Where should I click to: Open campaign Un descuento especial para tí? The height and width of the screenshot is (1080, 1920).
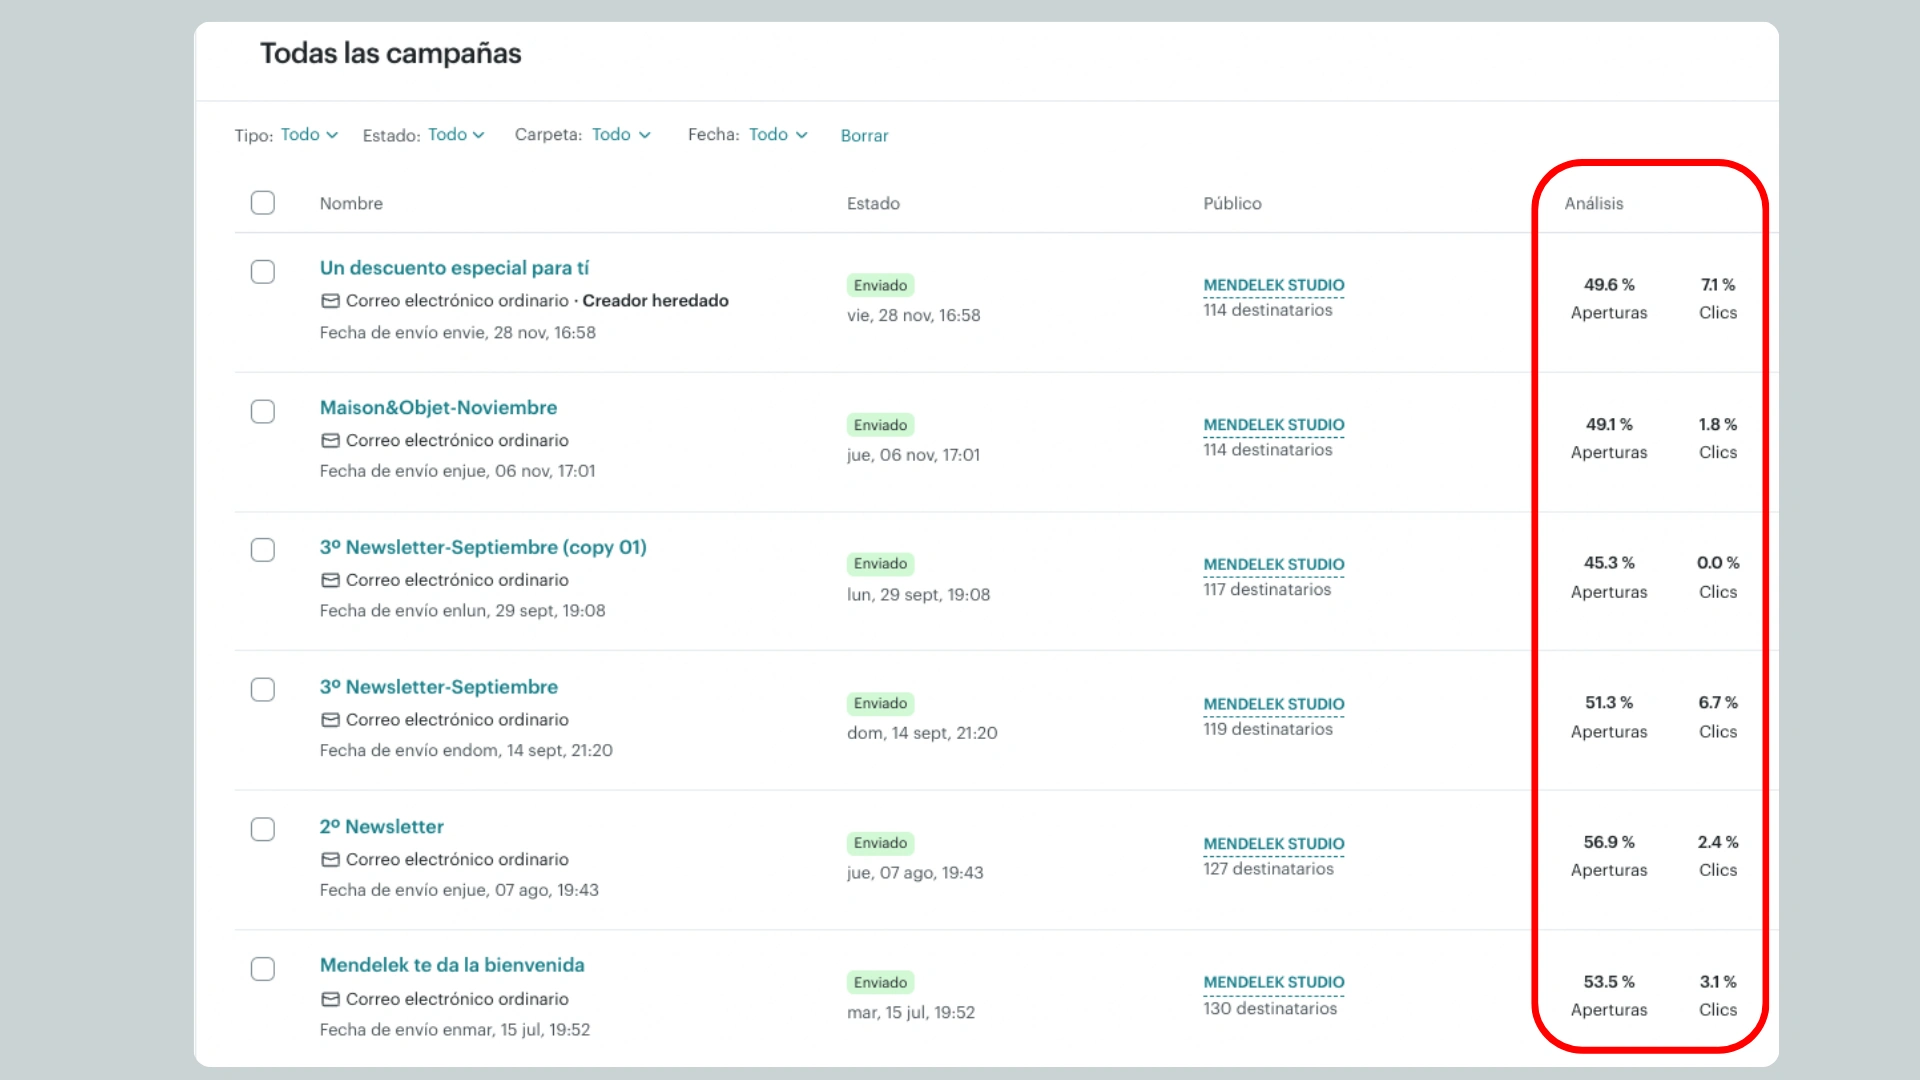pyautogui.click(x=454, y=268)
